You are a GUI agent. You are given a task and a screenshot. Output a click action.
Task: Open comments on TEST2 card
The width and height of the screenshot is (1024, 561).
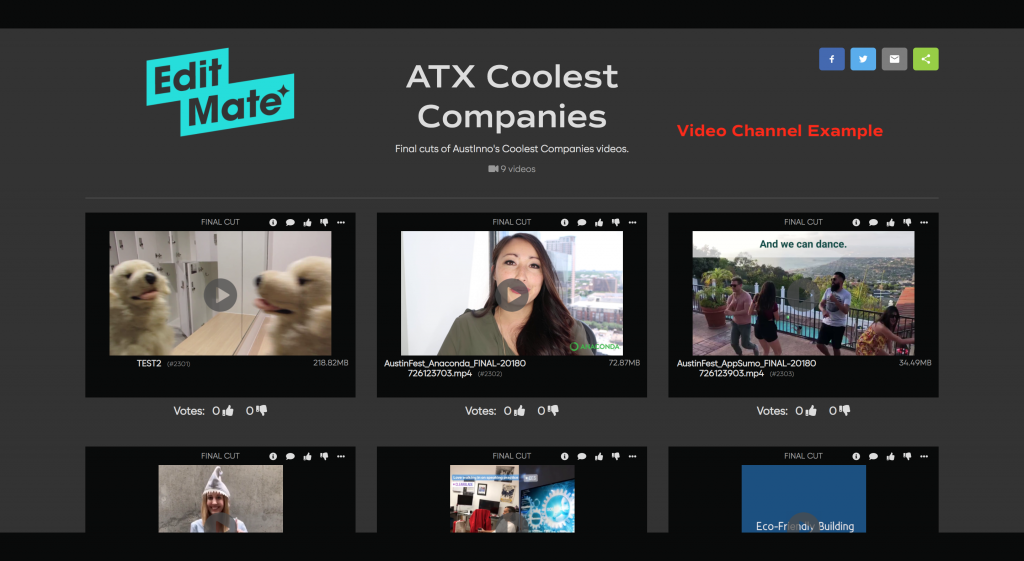(x=290, y=222)
